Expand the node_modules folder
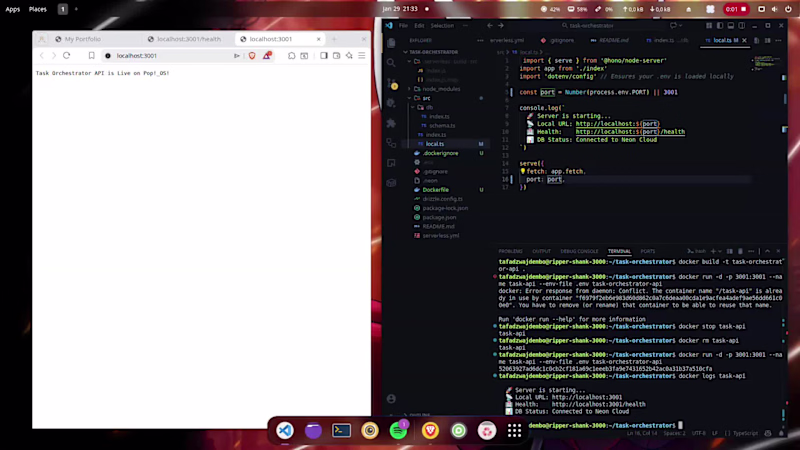 click(410, 89)
